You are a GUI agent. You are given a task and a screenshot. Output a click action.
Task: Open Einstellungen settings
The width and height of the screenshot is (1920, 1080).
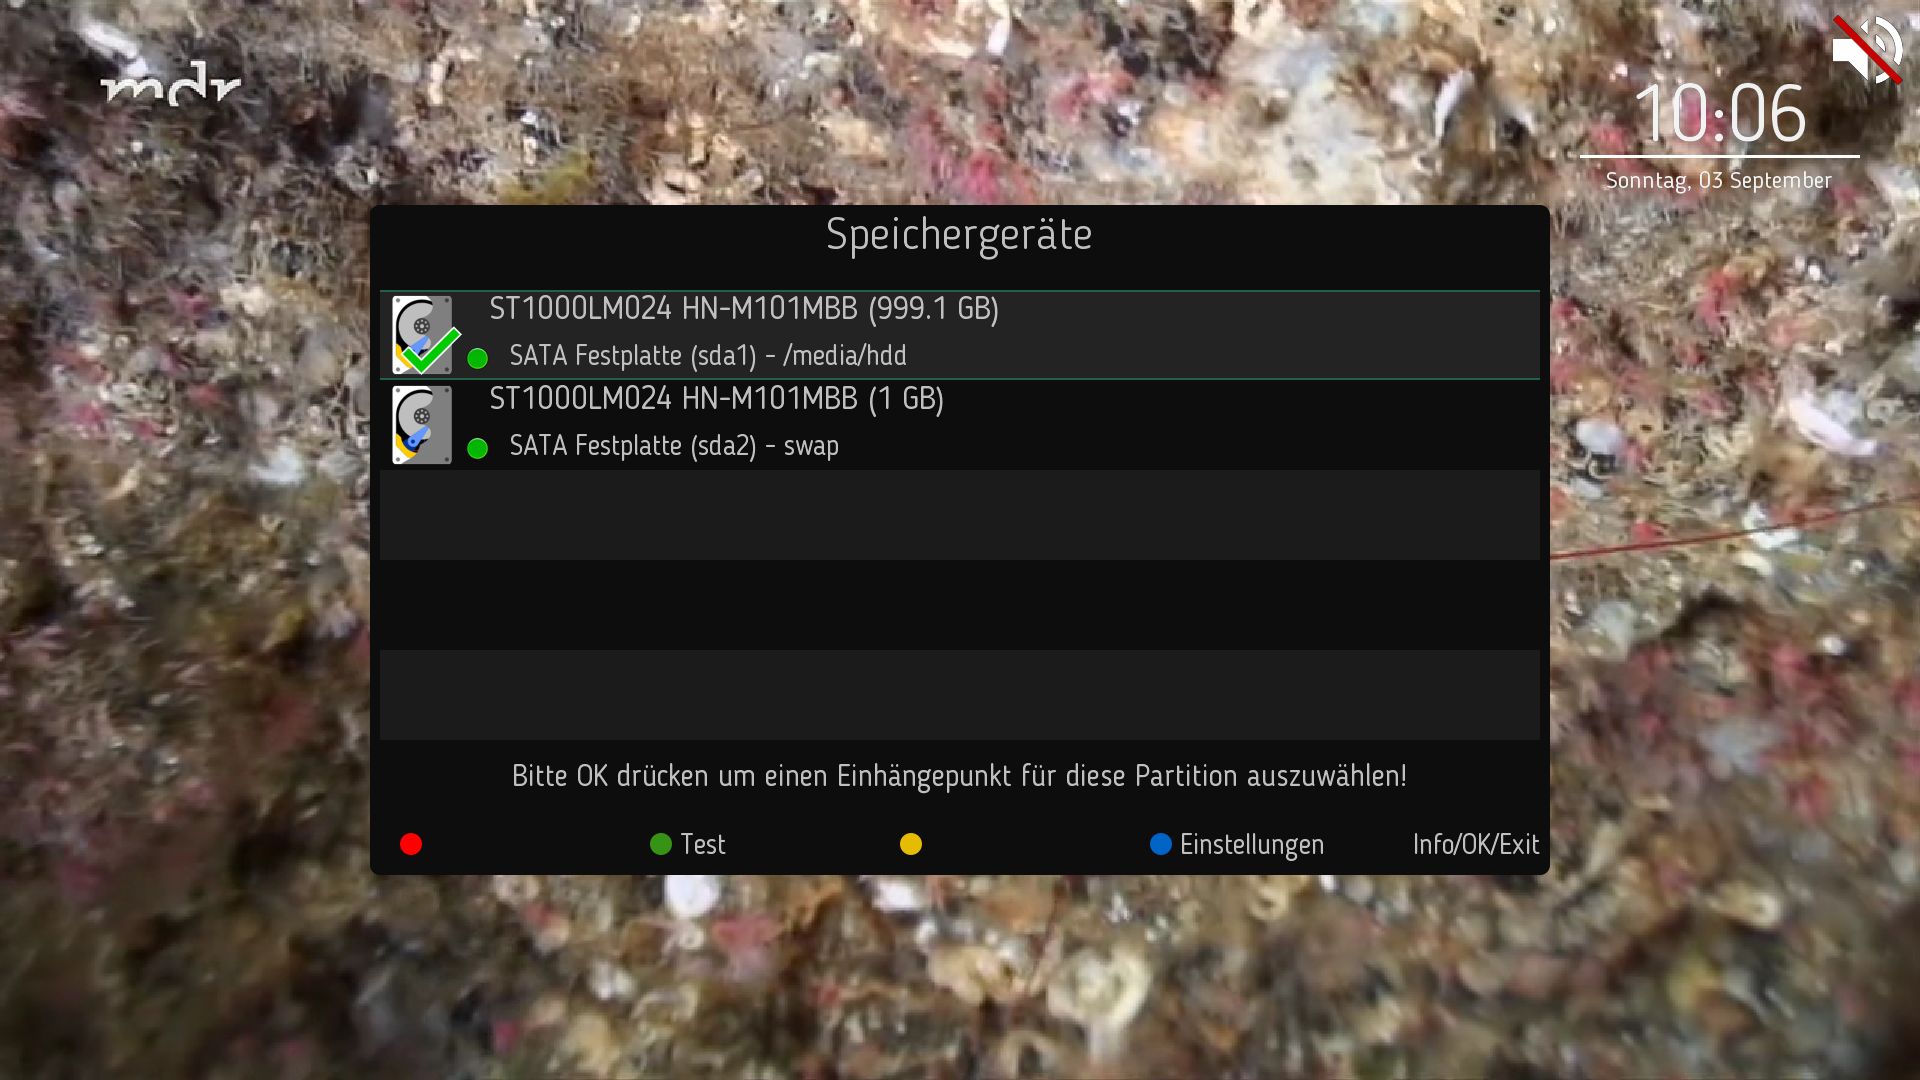pos(1252,845)
